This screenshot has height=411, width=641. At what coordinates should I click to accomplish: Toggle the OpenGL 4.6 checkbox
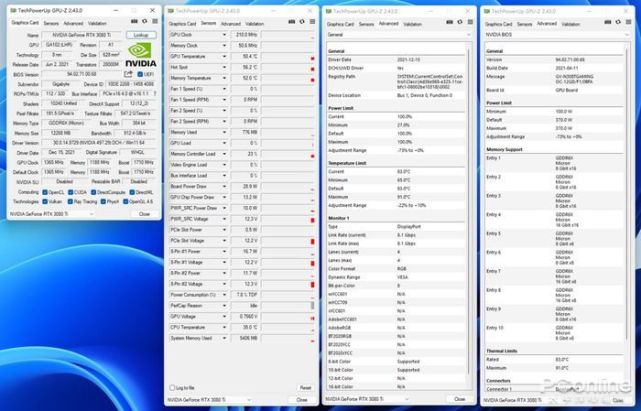126,202
